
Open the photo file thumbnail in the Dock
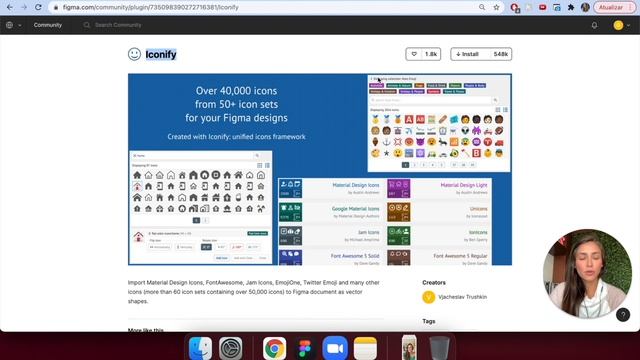[409, 347]
